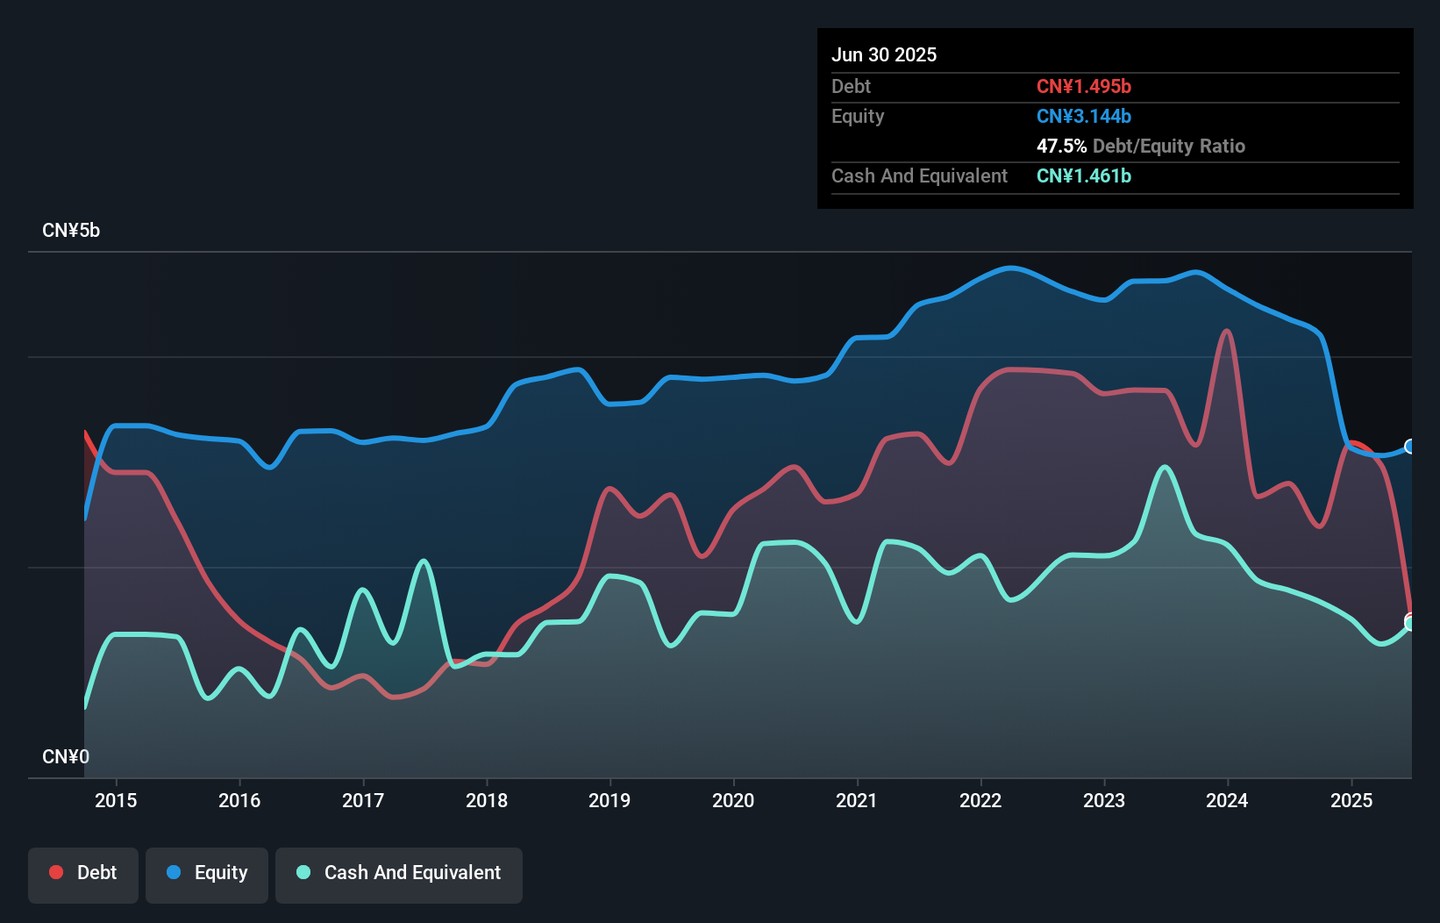Click the 47.5% Debt/Equity Ratio text
Viewport: 1440px width, 923px height.
(1140, 146)
